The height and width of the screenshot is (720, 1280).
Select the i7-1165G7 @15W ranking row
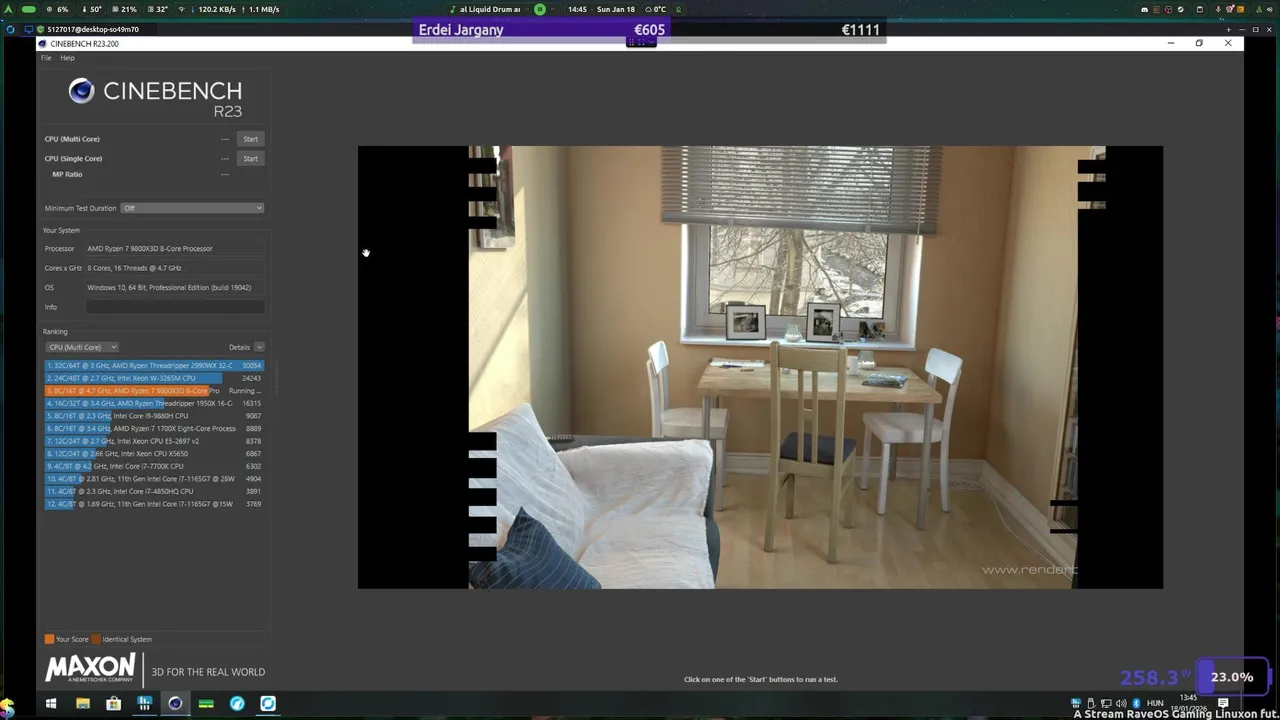[154, 504]
